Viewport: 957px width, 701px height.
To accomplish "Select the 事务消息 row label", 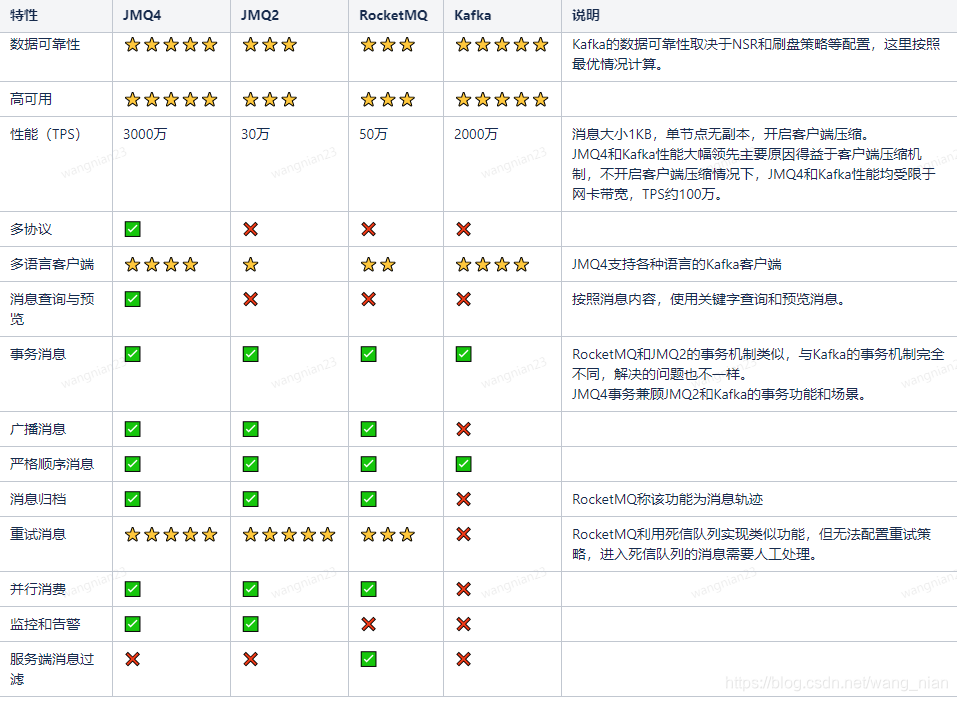I will point(38,354).
